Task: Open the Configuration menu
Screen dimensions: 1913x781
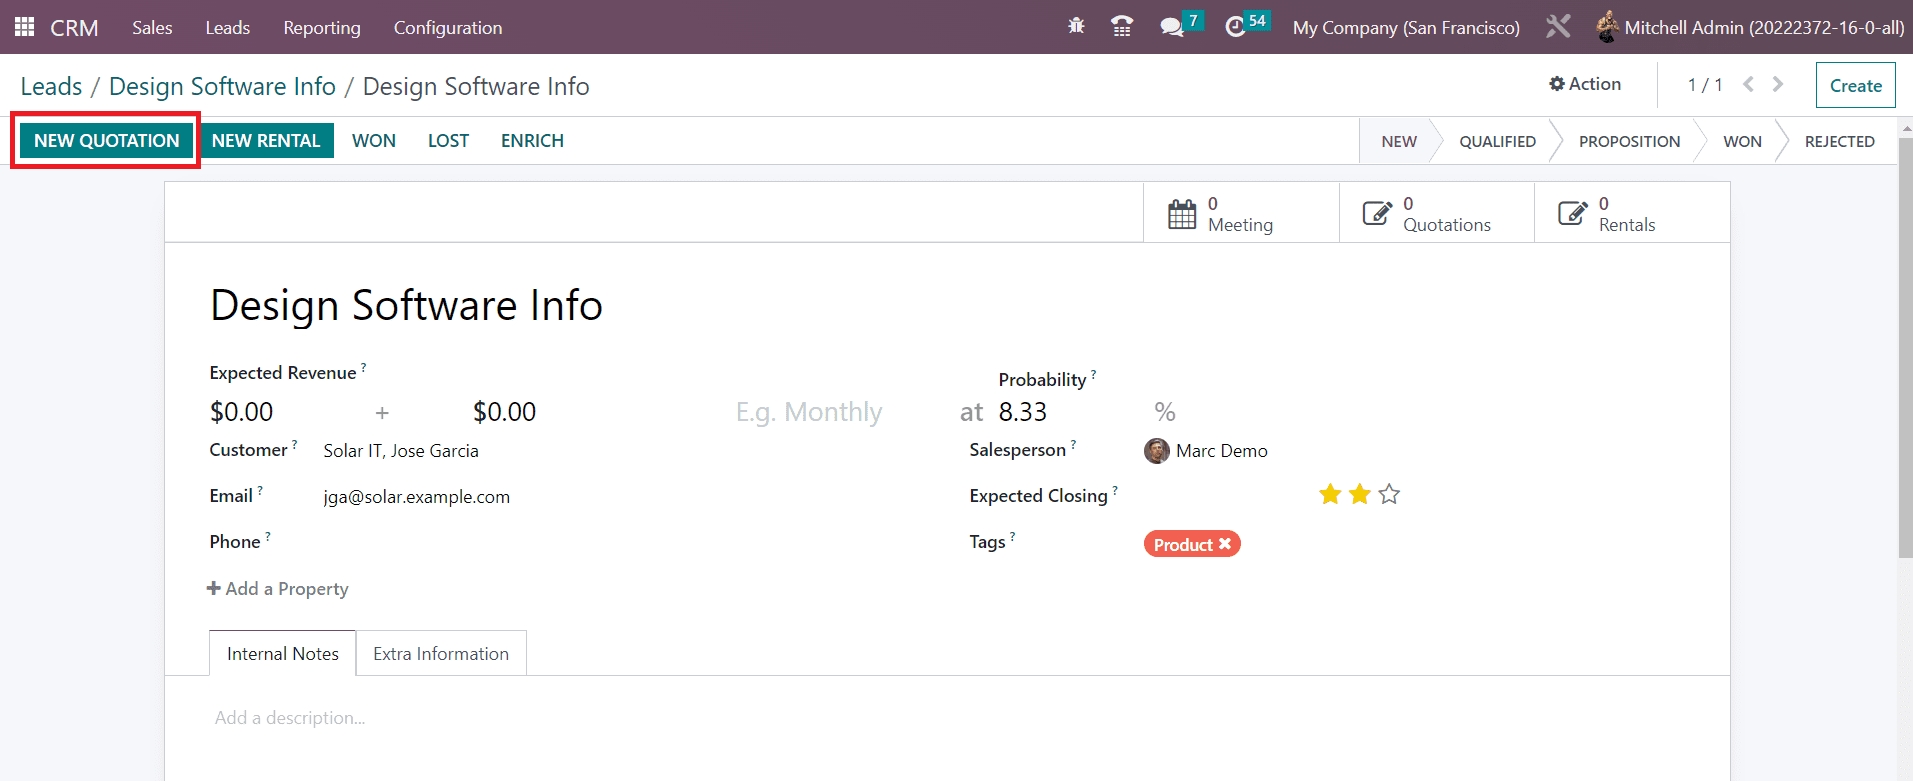Action: click(x=447, y=27)
